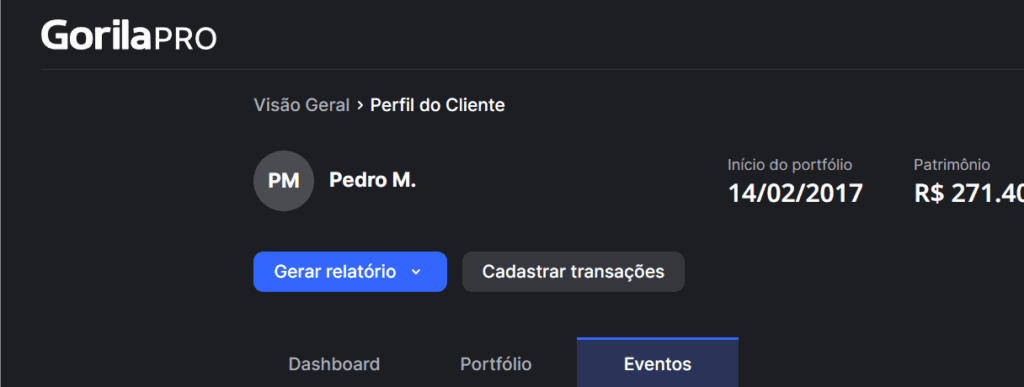1024x387 pixels.
Task: Click the Patrimônio value in R$
Action: pyautogui.click(x=968, y=194)
